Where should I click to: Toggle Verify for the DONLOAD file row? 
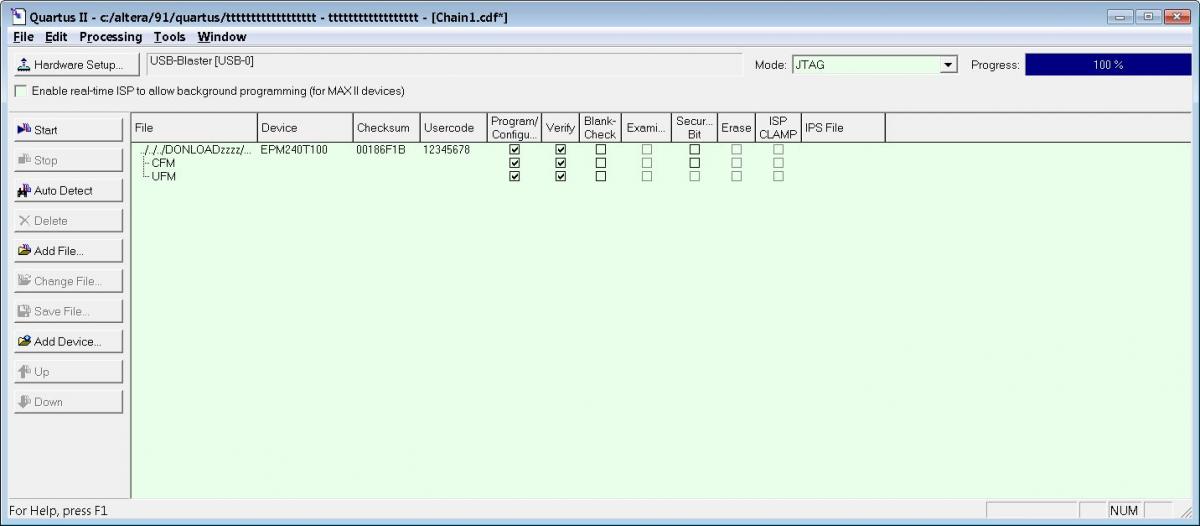pos(561,150)
